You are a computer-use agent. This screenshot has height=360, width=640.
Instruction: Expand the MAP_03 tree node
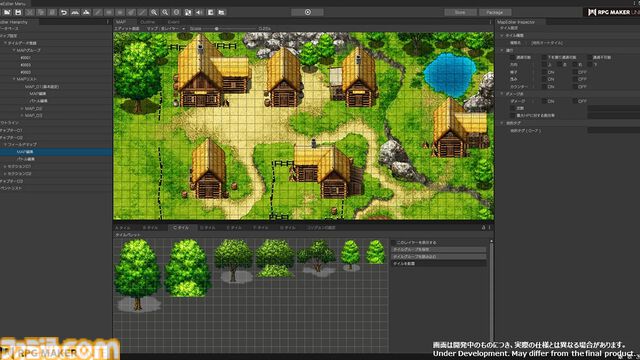[22, 116]
